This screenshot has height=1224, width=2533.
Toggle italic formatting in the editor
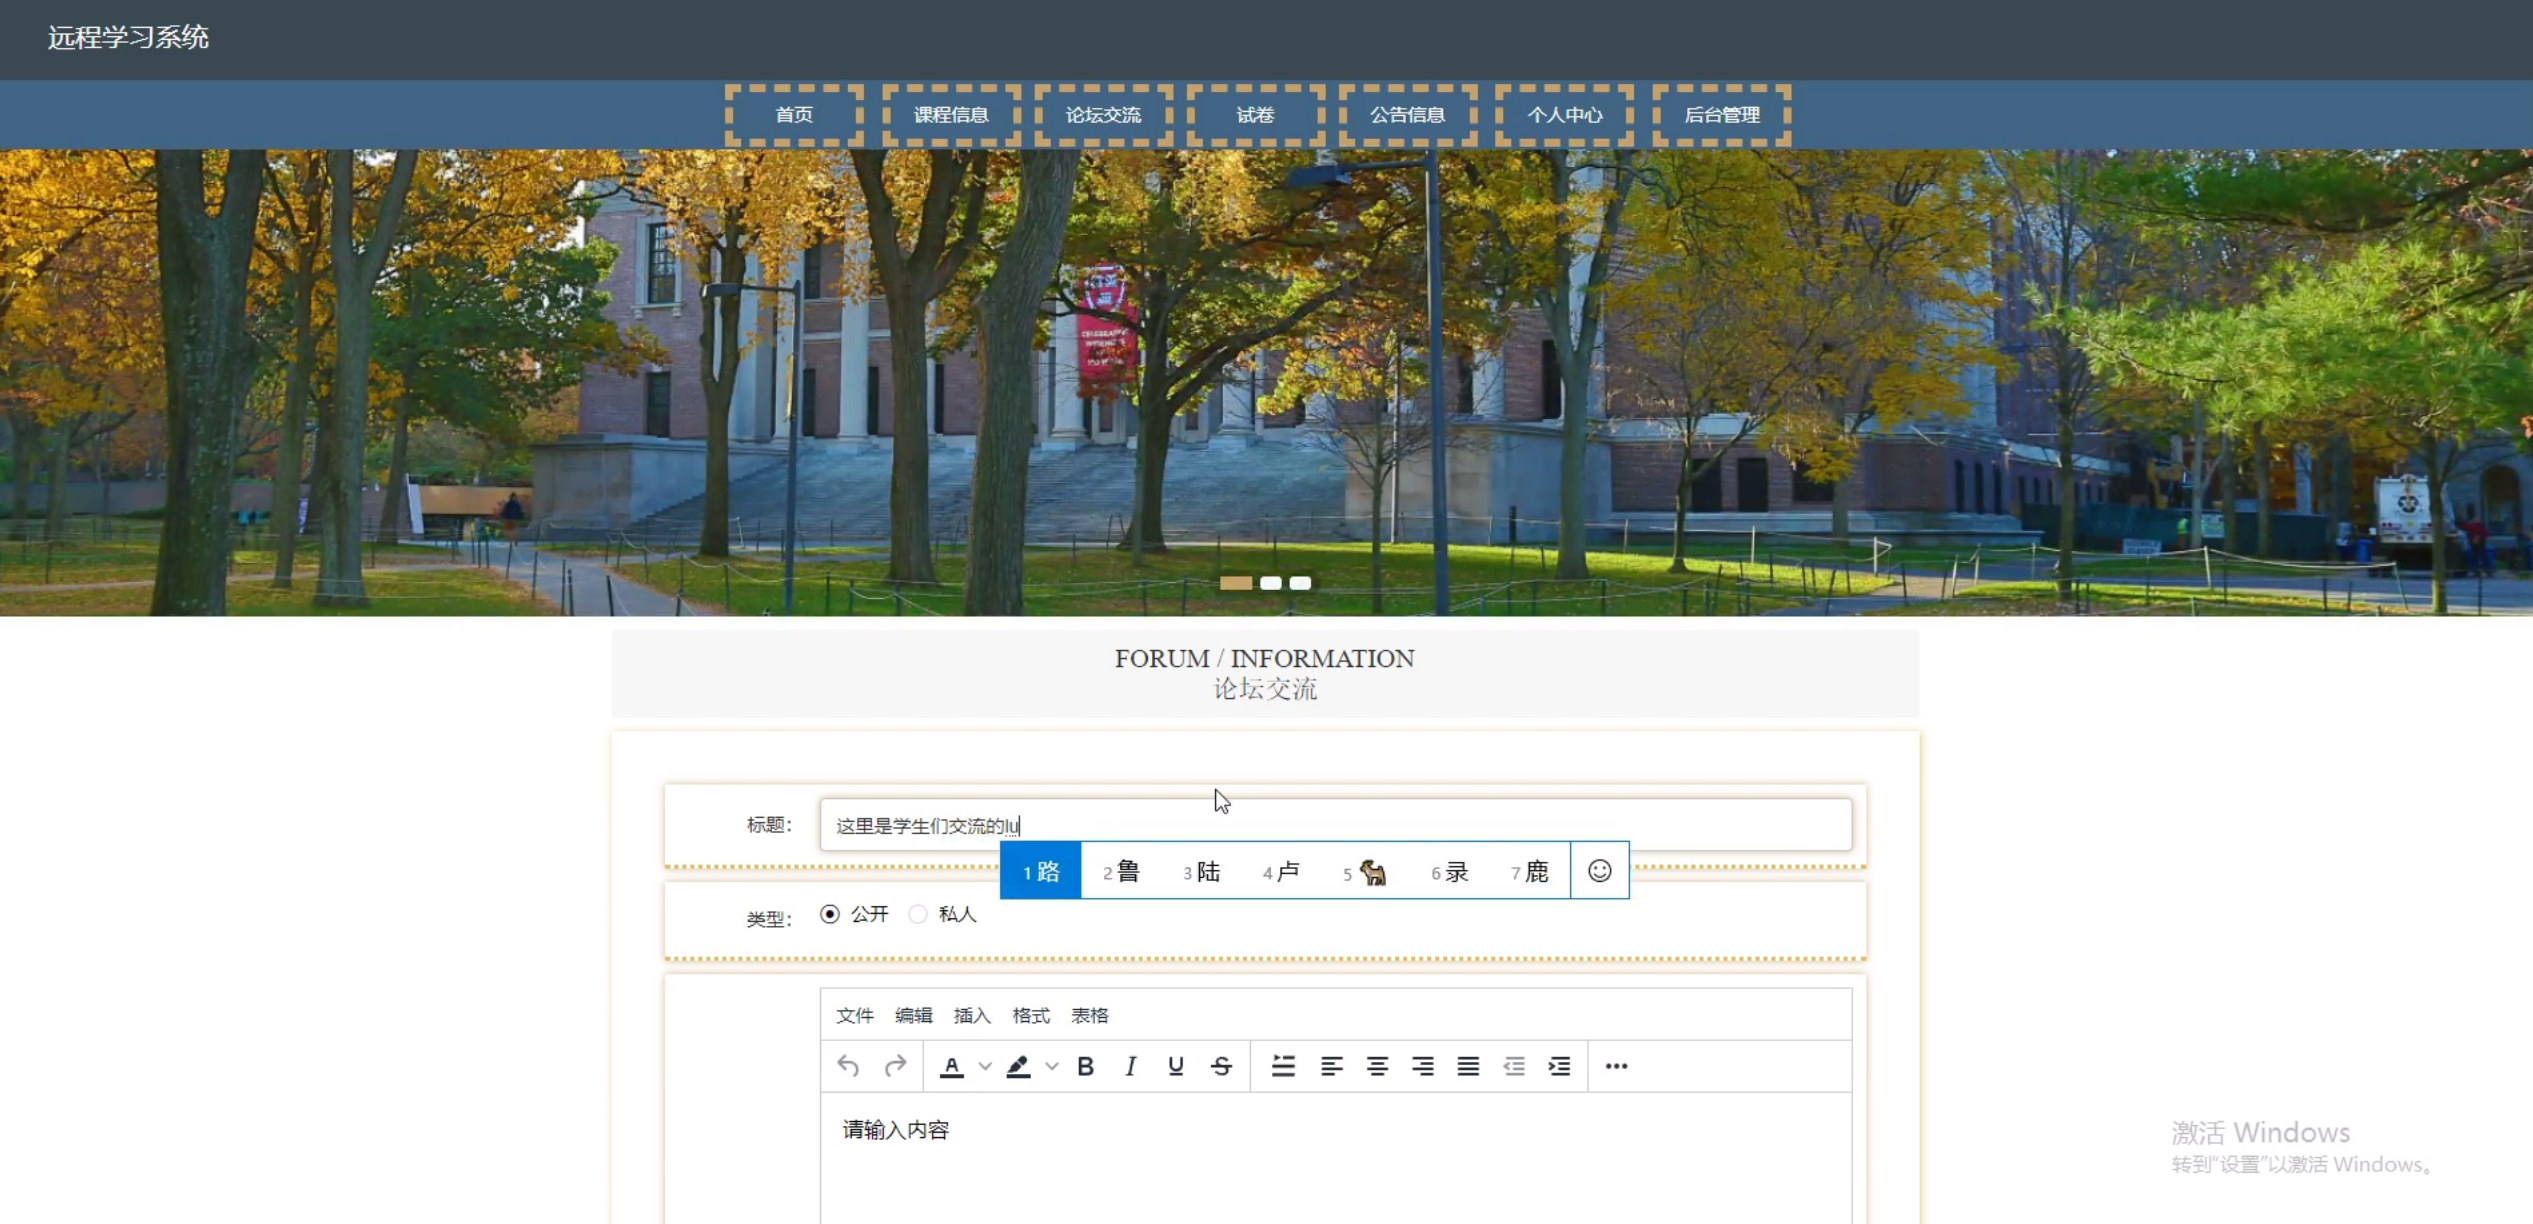1130,1066
